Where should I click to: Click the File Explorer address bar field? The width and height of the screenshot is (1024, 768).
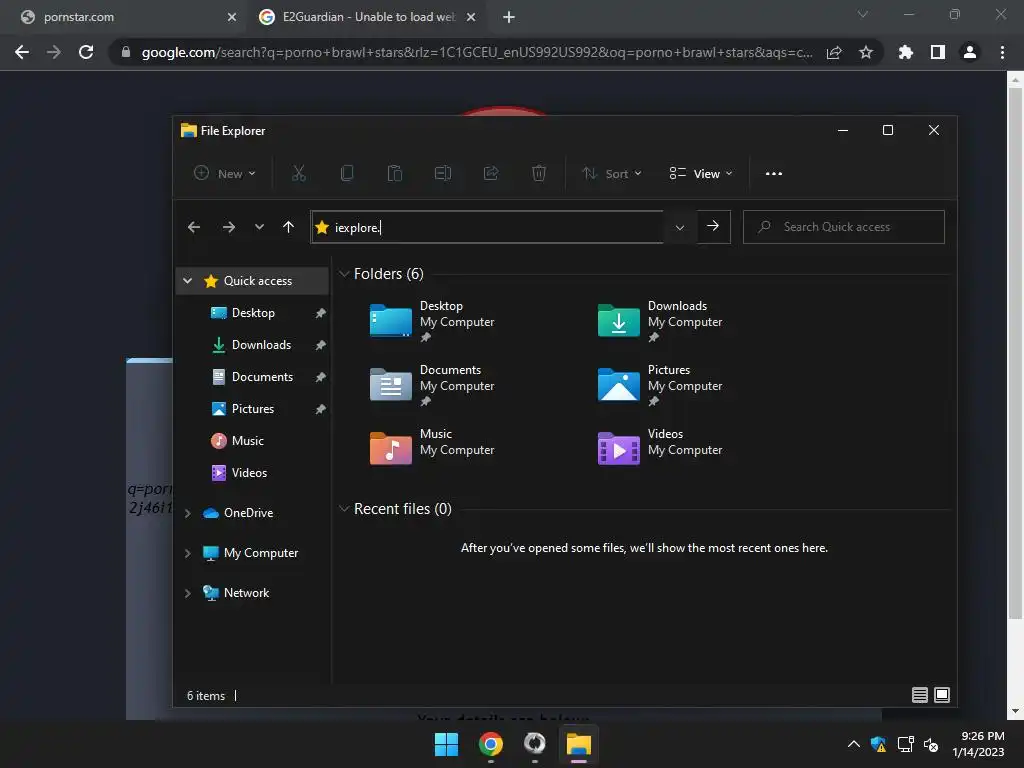click(487, 227)
